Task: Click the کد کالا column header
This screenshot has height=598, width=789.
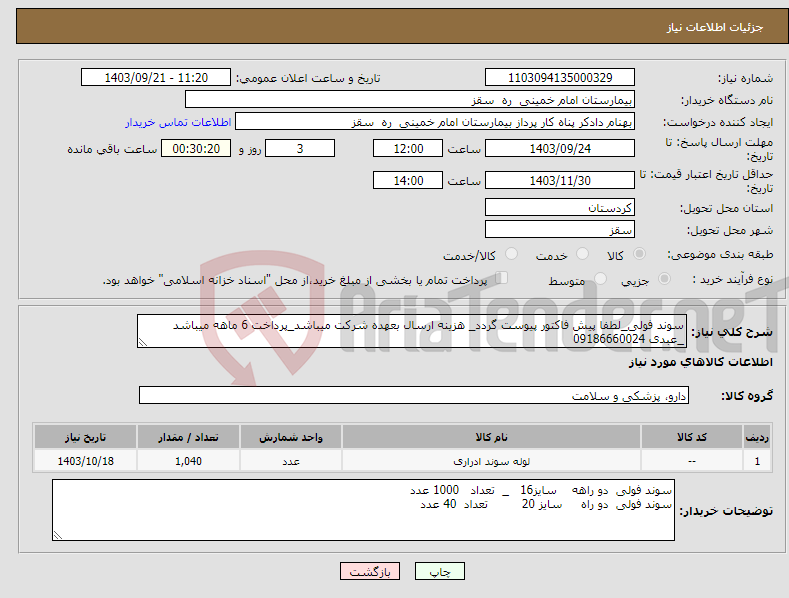Action: pyautogui.click(x=692, y=437)
